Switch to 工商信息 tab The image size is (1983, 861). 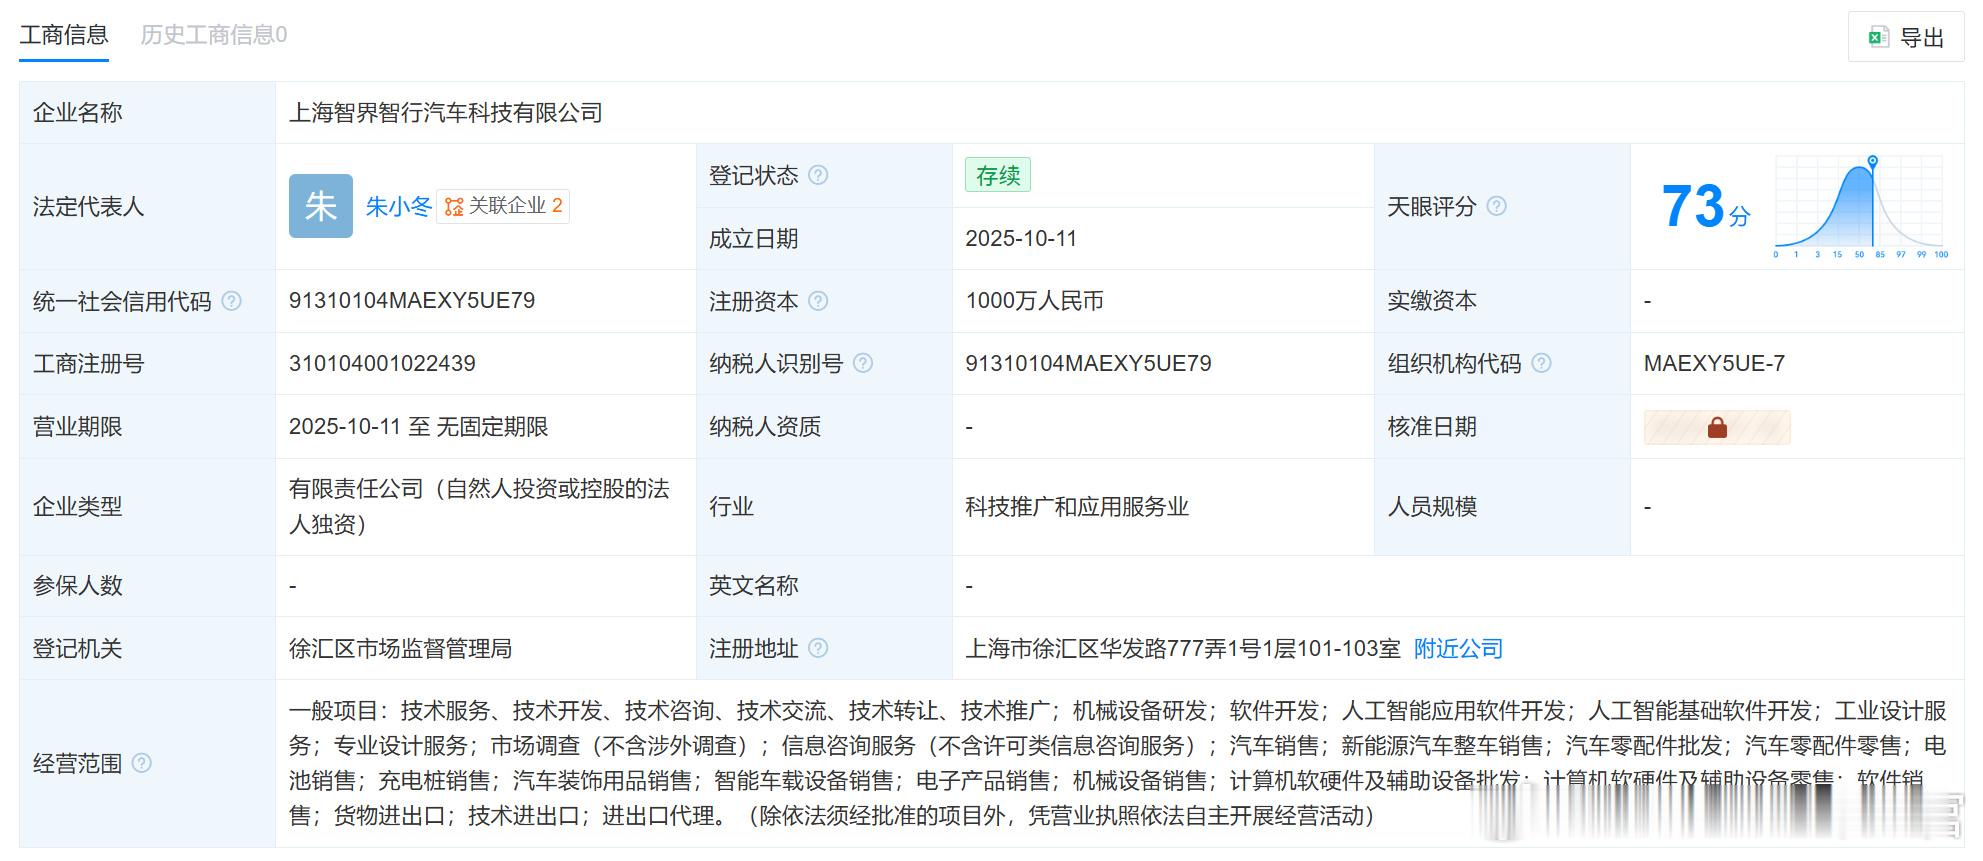click(x=64, y=35)
